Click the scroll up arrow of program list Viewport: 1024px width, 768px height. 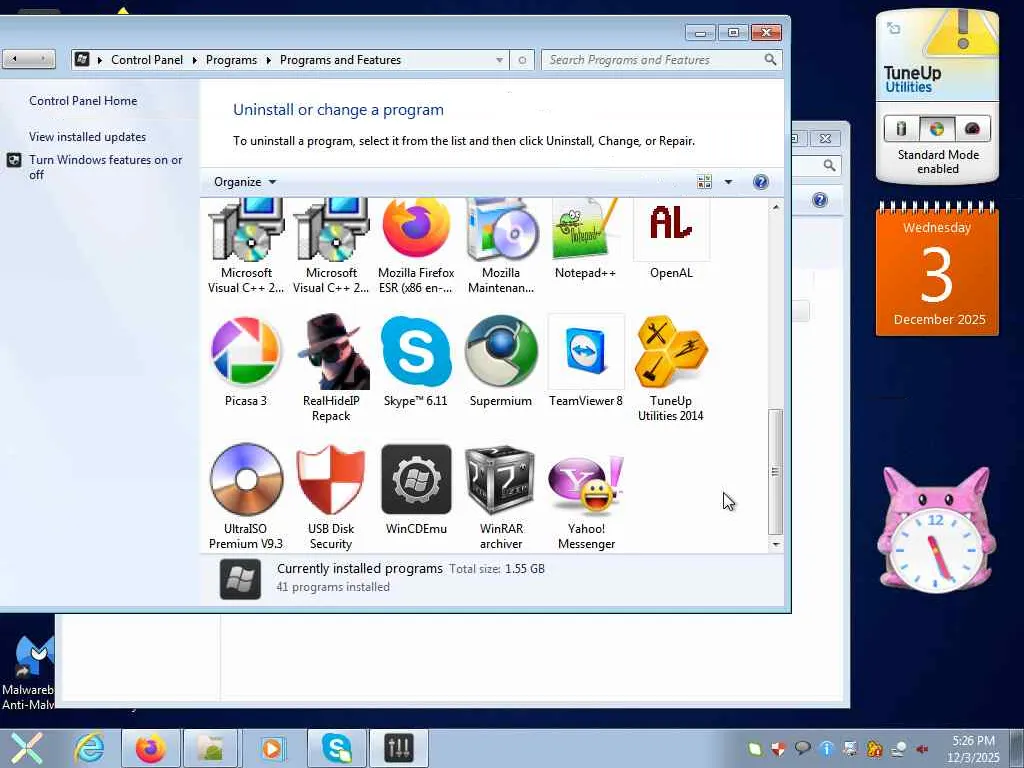point(775,207)
